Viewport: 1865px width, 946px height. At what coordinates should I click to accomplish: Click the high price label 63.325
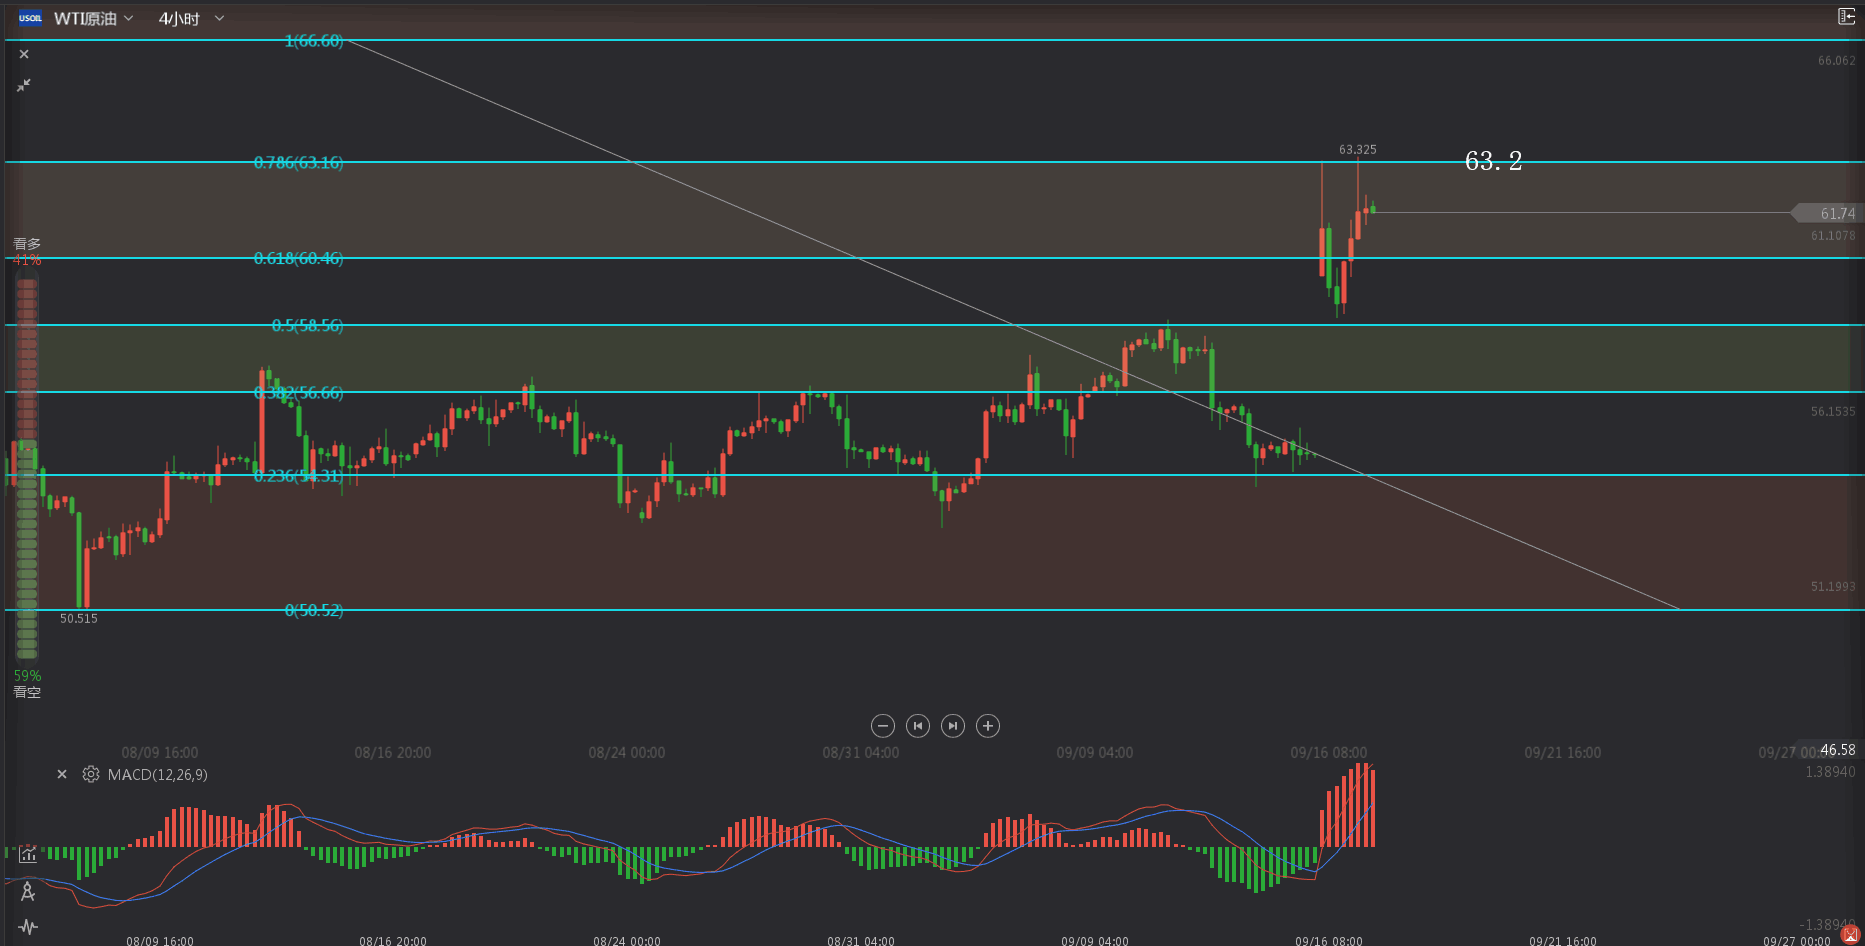pyautogui.click(x=1358, y=149)
